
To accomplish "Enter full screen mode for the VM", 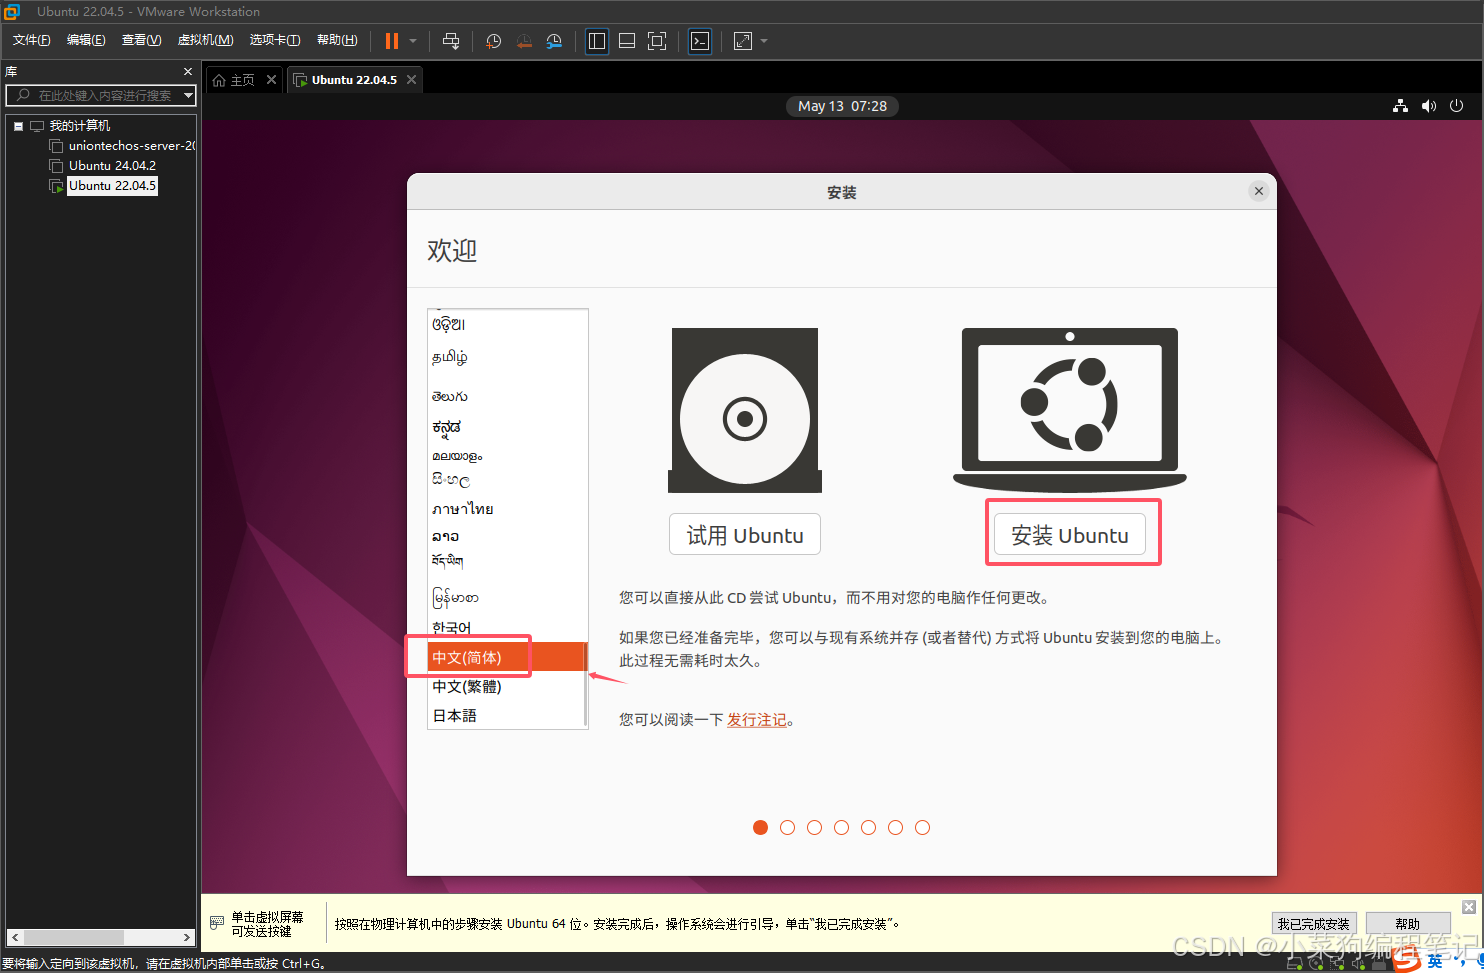I will coord(657,41).
